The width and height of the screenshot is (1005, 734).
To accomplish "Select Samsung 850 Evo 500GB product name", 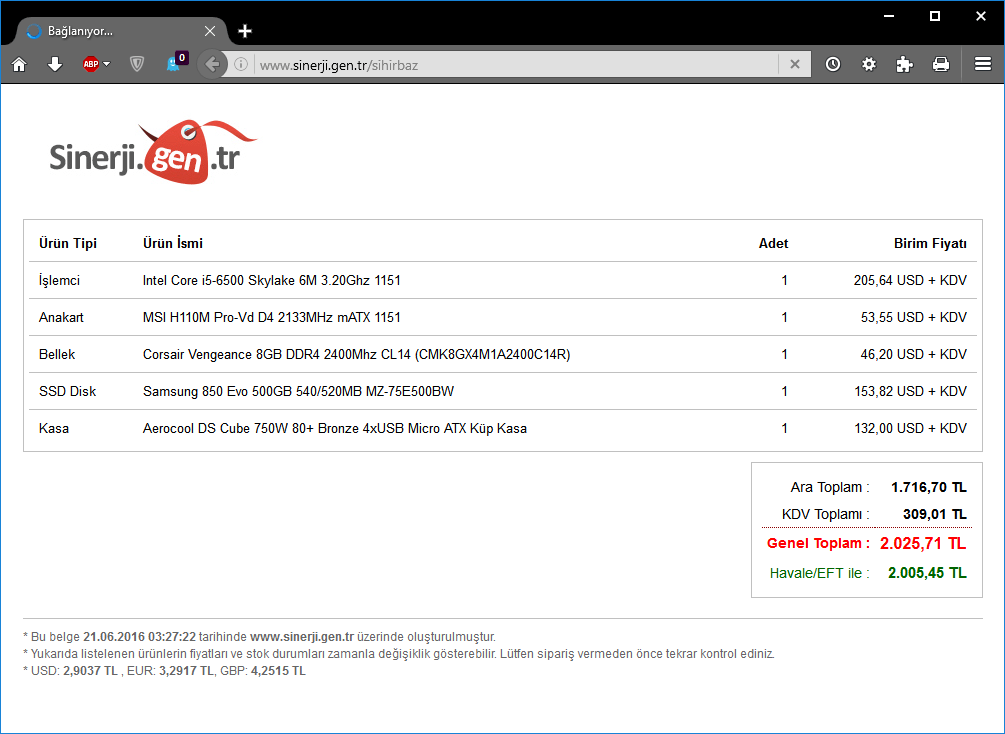I will coord(298,392).
